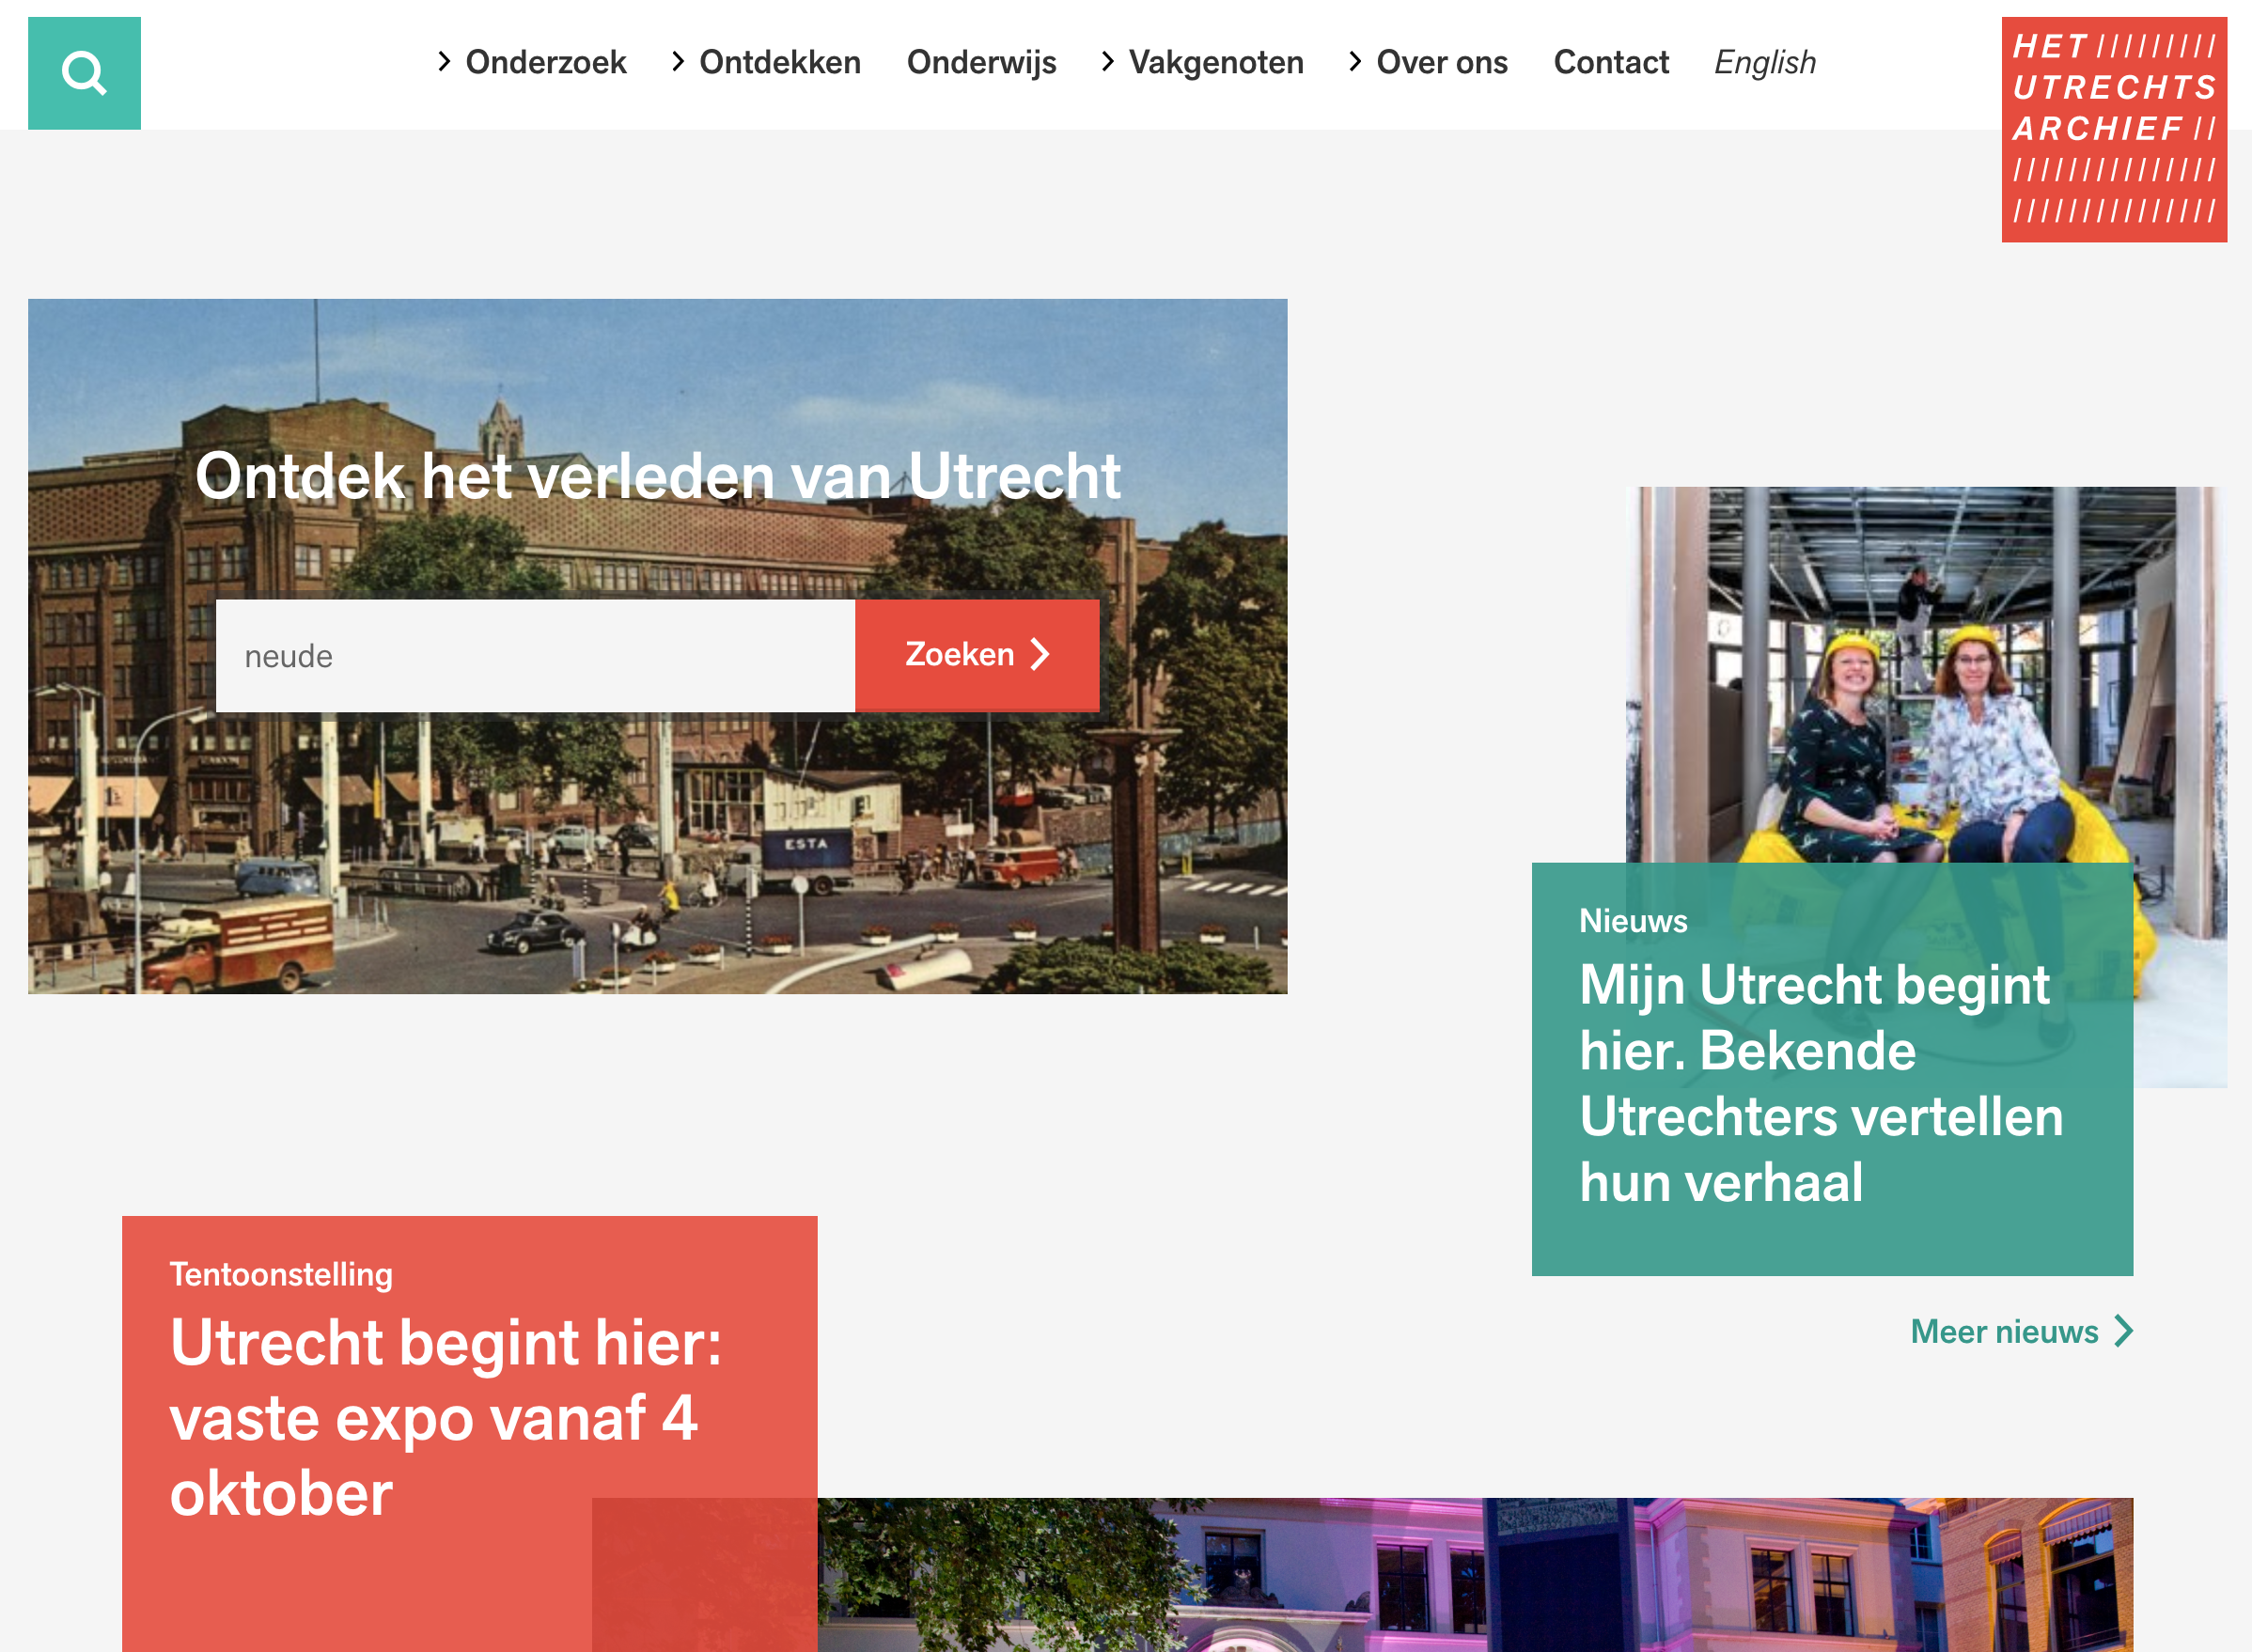Select the Ontdekken menu label

779,62
